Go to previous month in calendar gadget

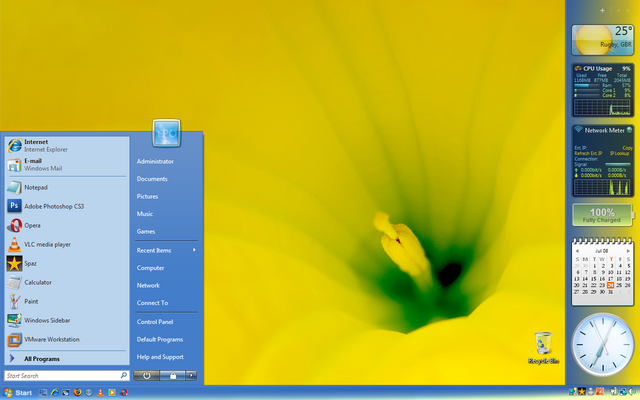tap(577, 251)
